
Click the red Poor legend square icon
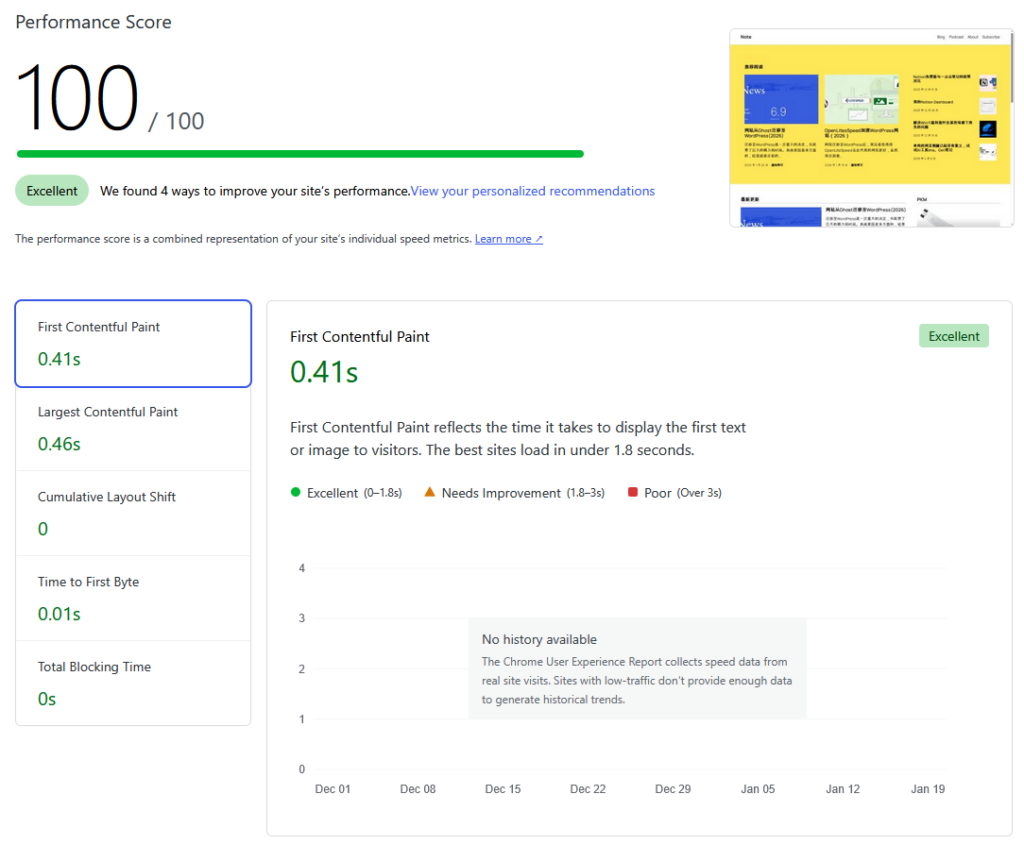pos(632,492)
